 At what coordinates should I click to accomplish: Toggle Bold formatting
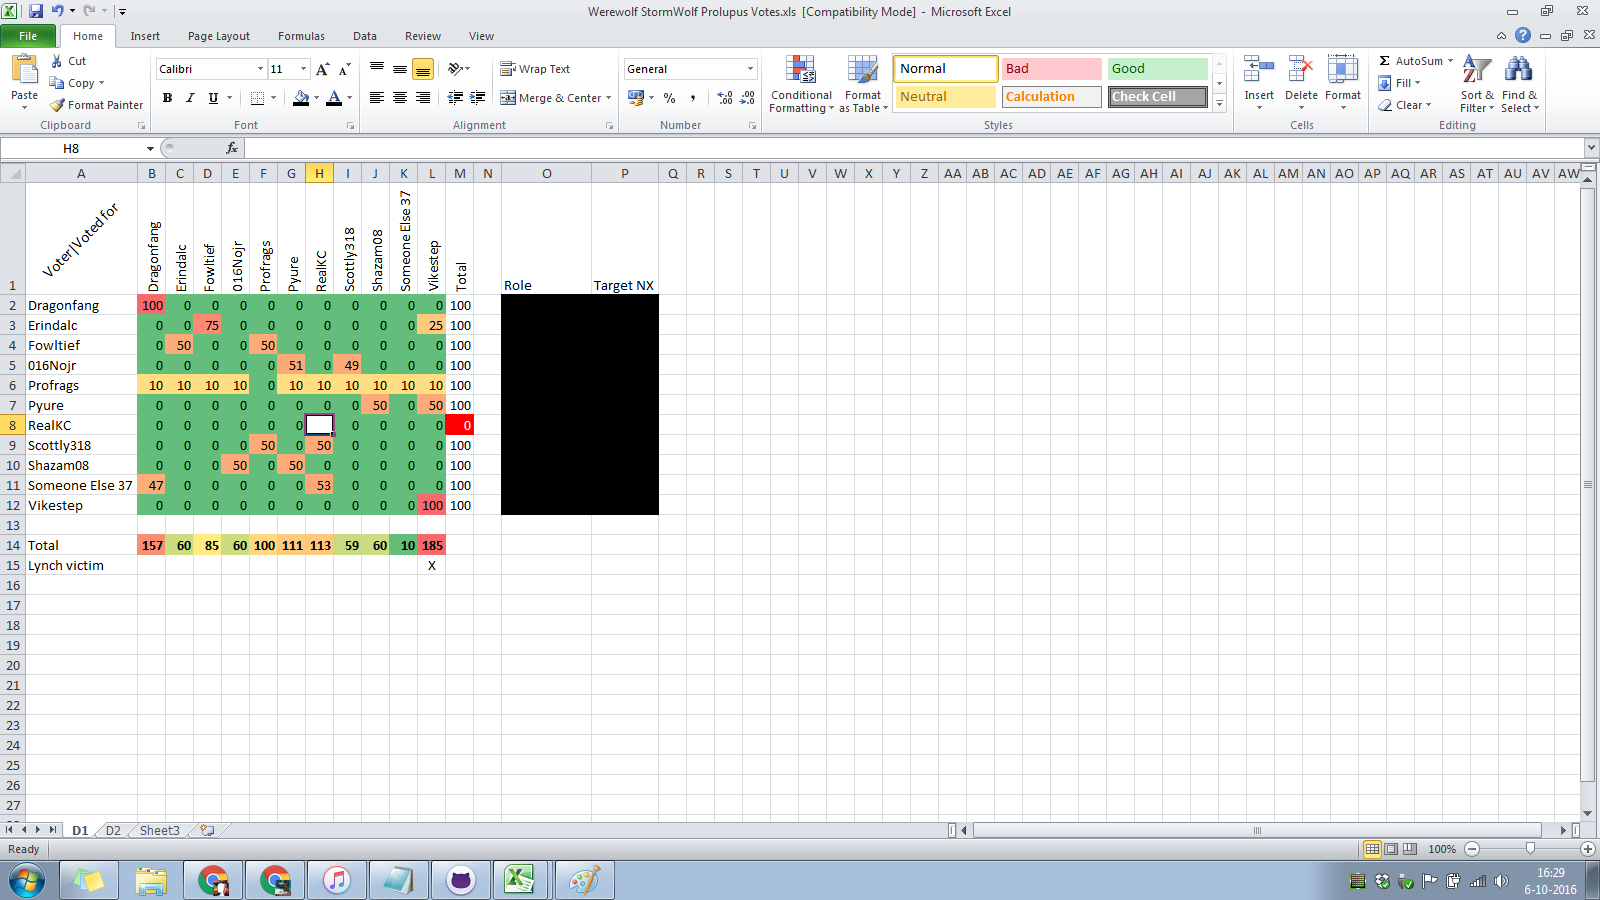click(167, 98)
